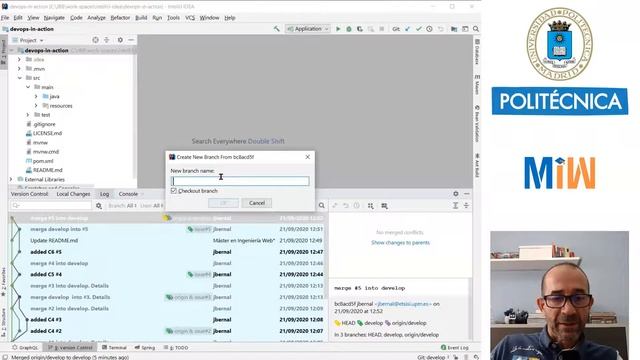640x360 pixels.
Task: Open the TODO tool window tab
Action: pyautogui.click(x=176, y=348)
